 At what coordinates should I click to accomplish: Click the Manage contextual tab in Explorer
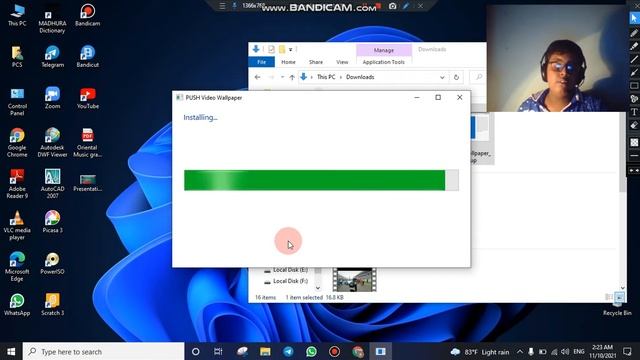click(384, 50)
